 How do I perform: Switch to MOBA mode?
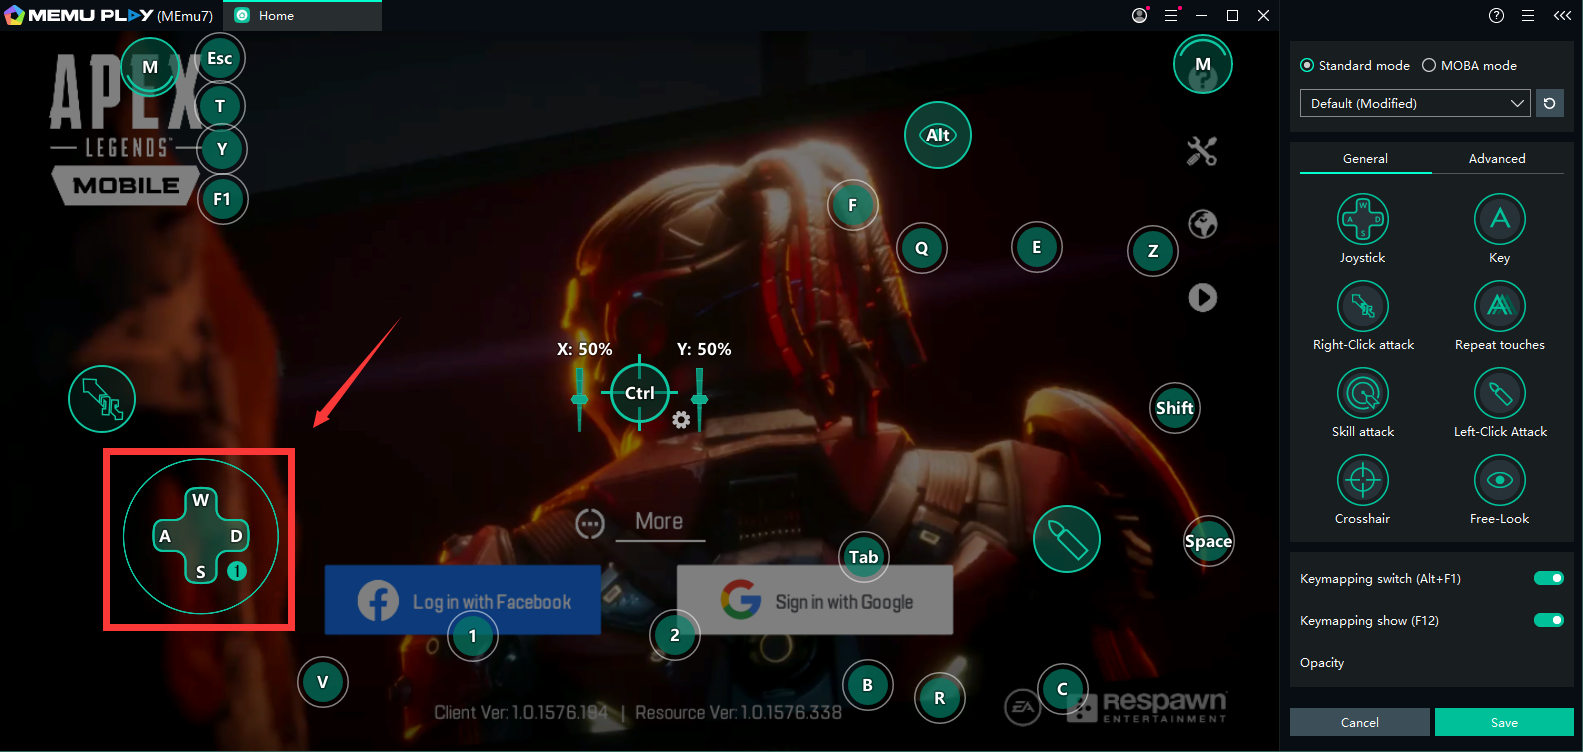coord(1429,65)
